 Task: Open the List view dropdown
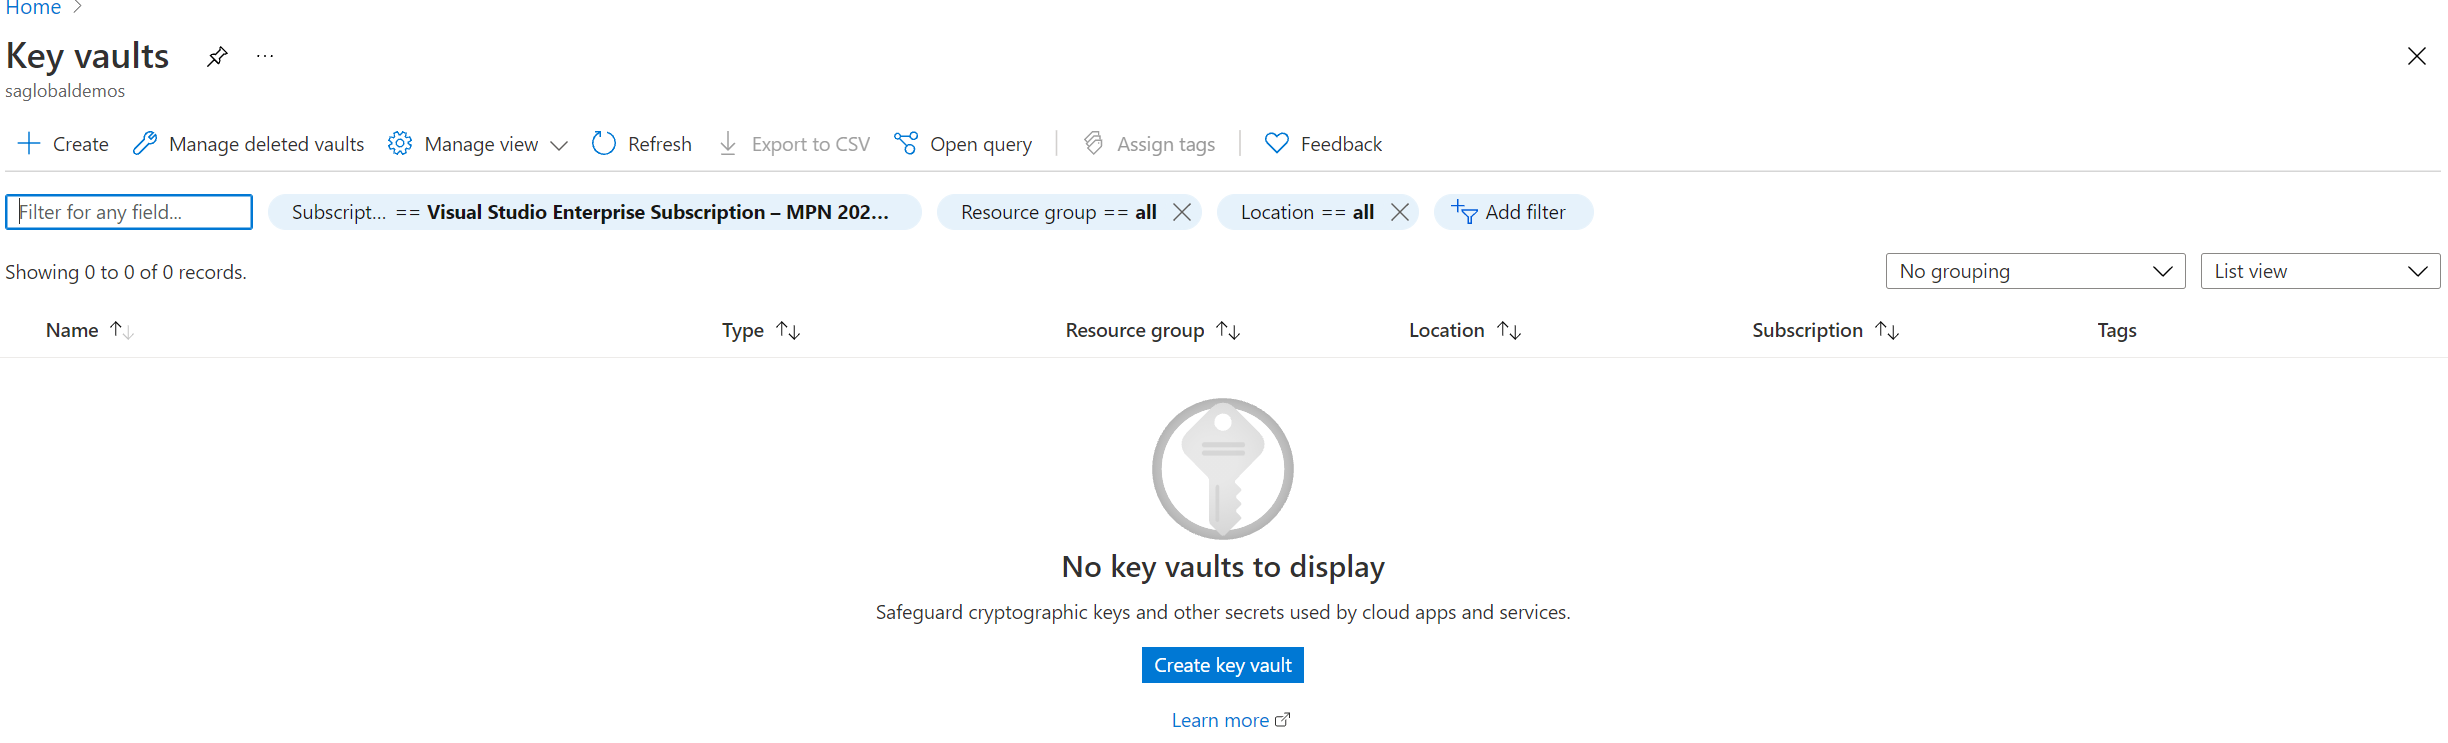point(2319,270)
